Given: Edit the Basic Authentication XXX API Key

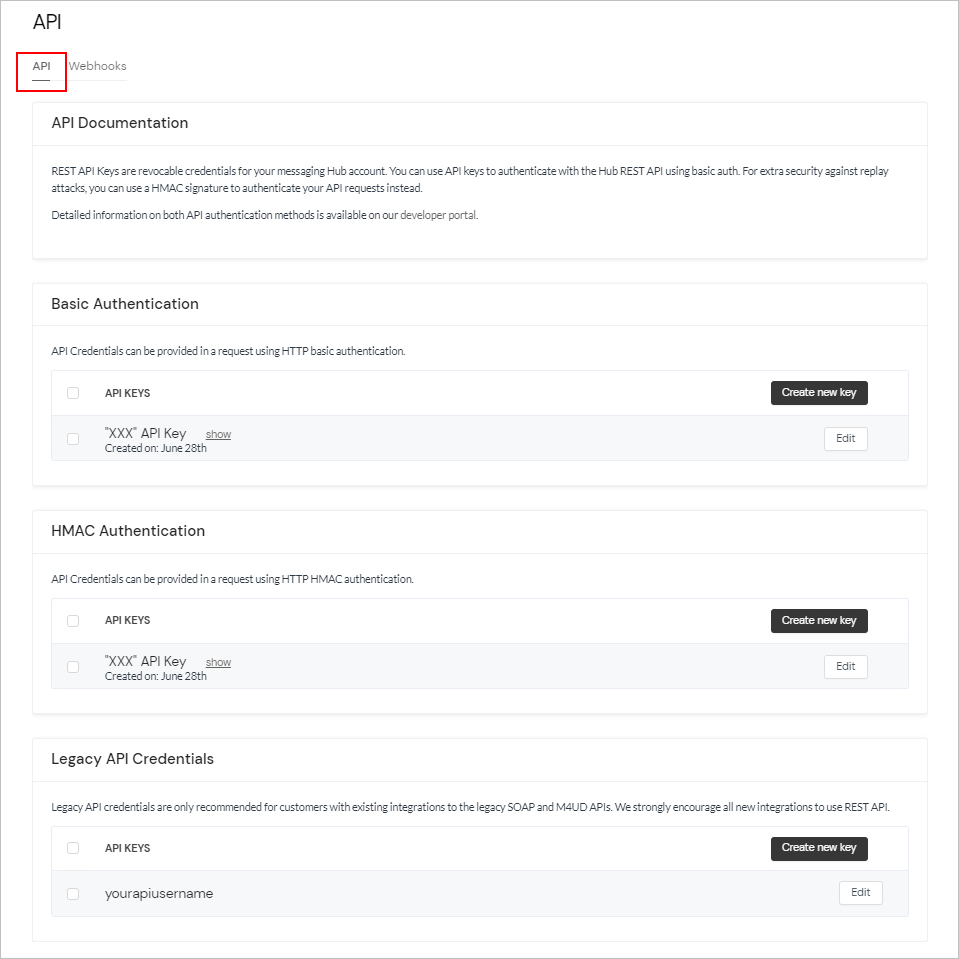Looking at the screenshot, I should pos(845,438).
